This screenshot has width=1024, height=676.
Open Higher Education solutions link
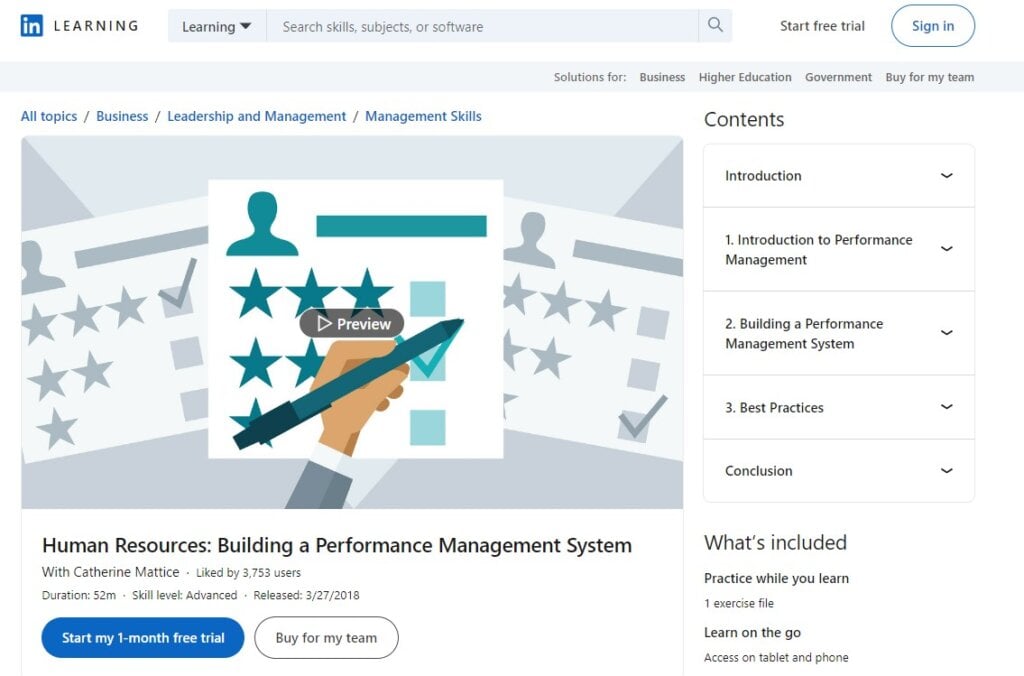(744, 77)
